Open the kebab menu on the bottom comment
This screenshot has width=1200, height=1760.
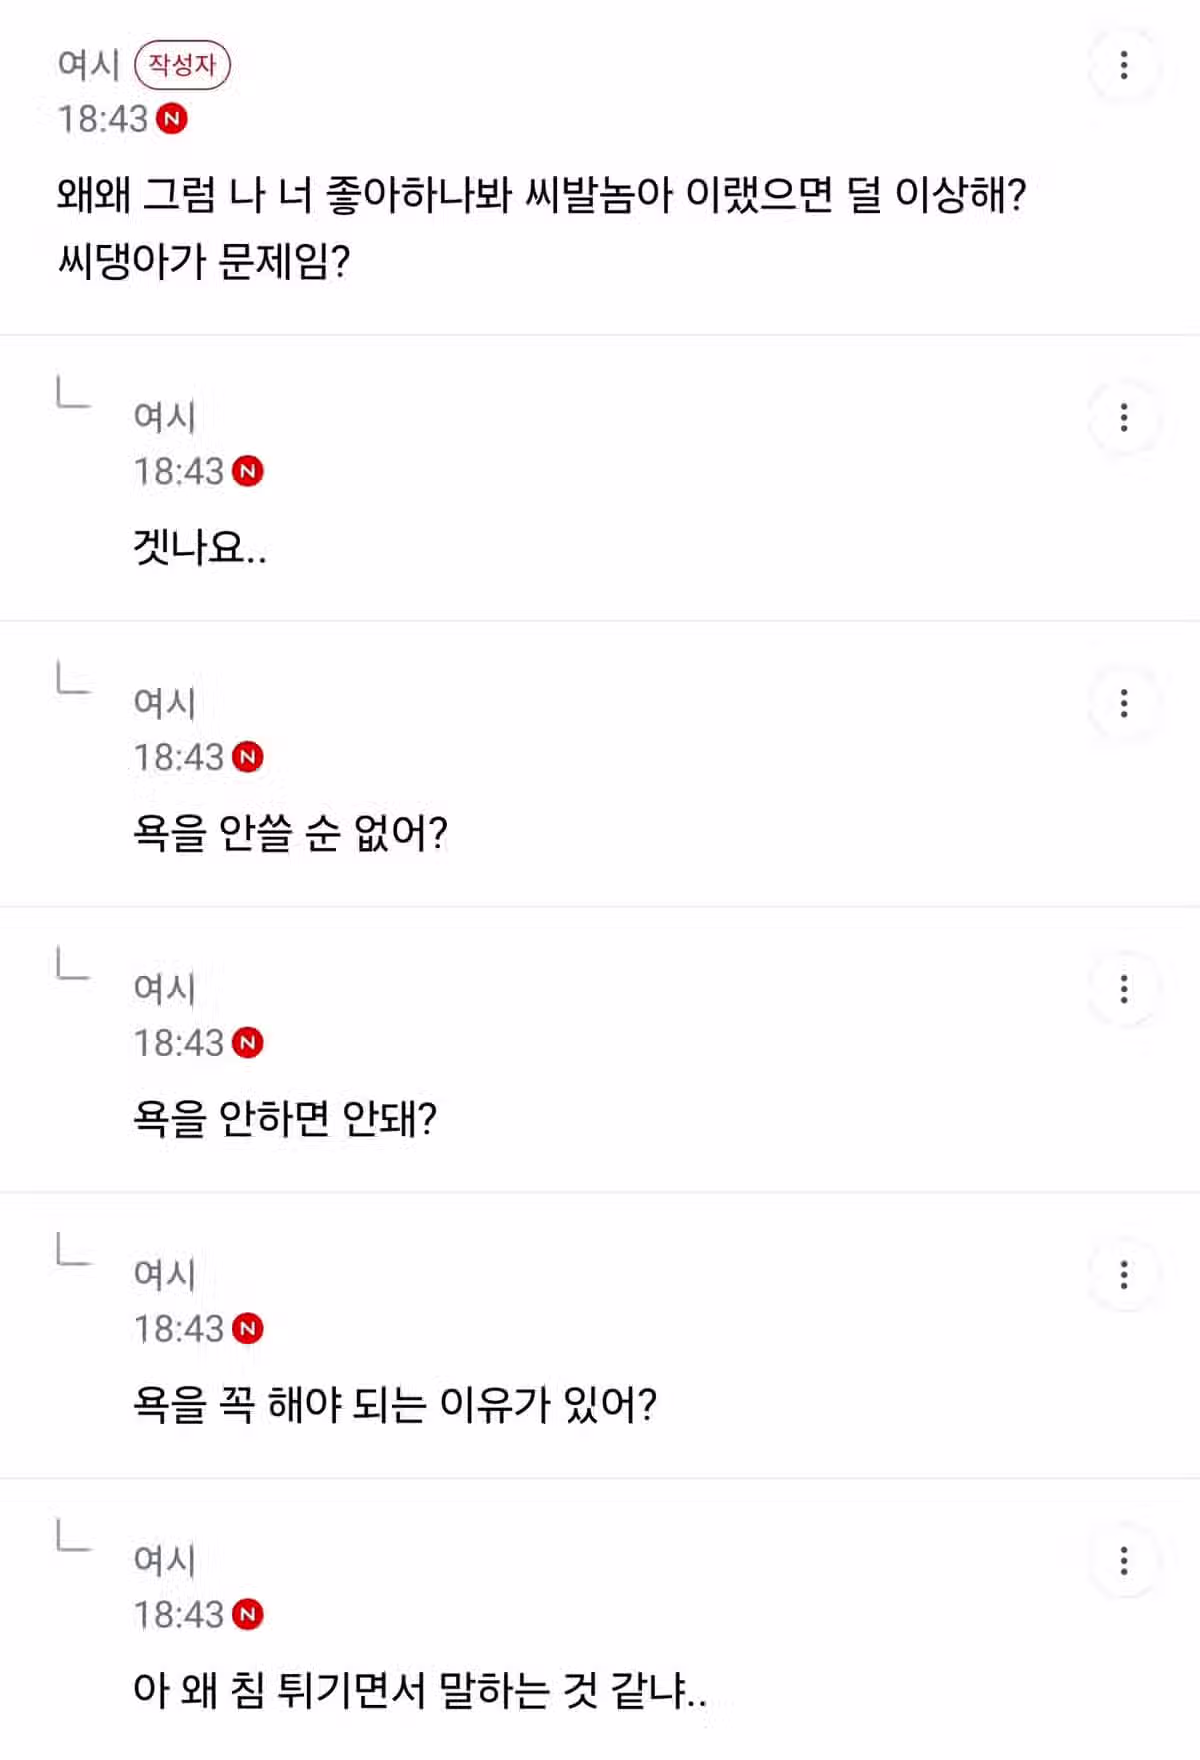pyautogui.click(x=1122, y=1560)
